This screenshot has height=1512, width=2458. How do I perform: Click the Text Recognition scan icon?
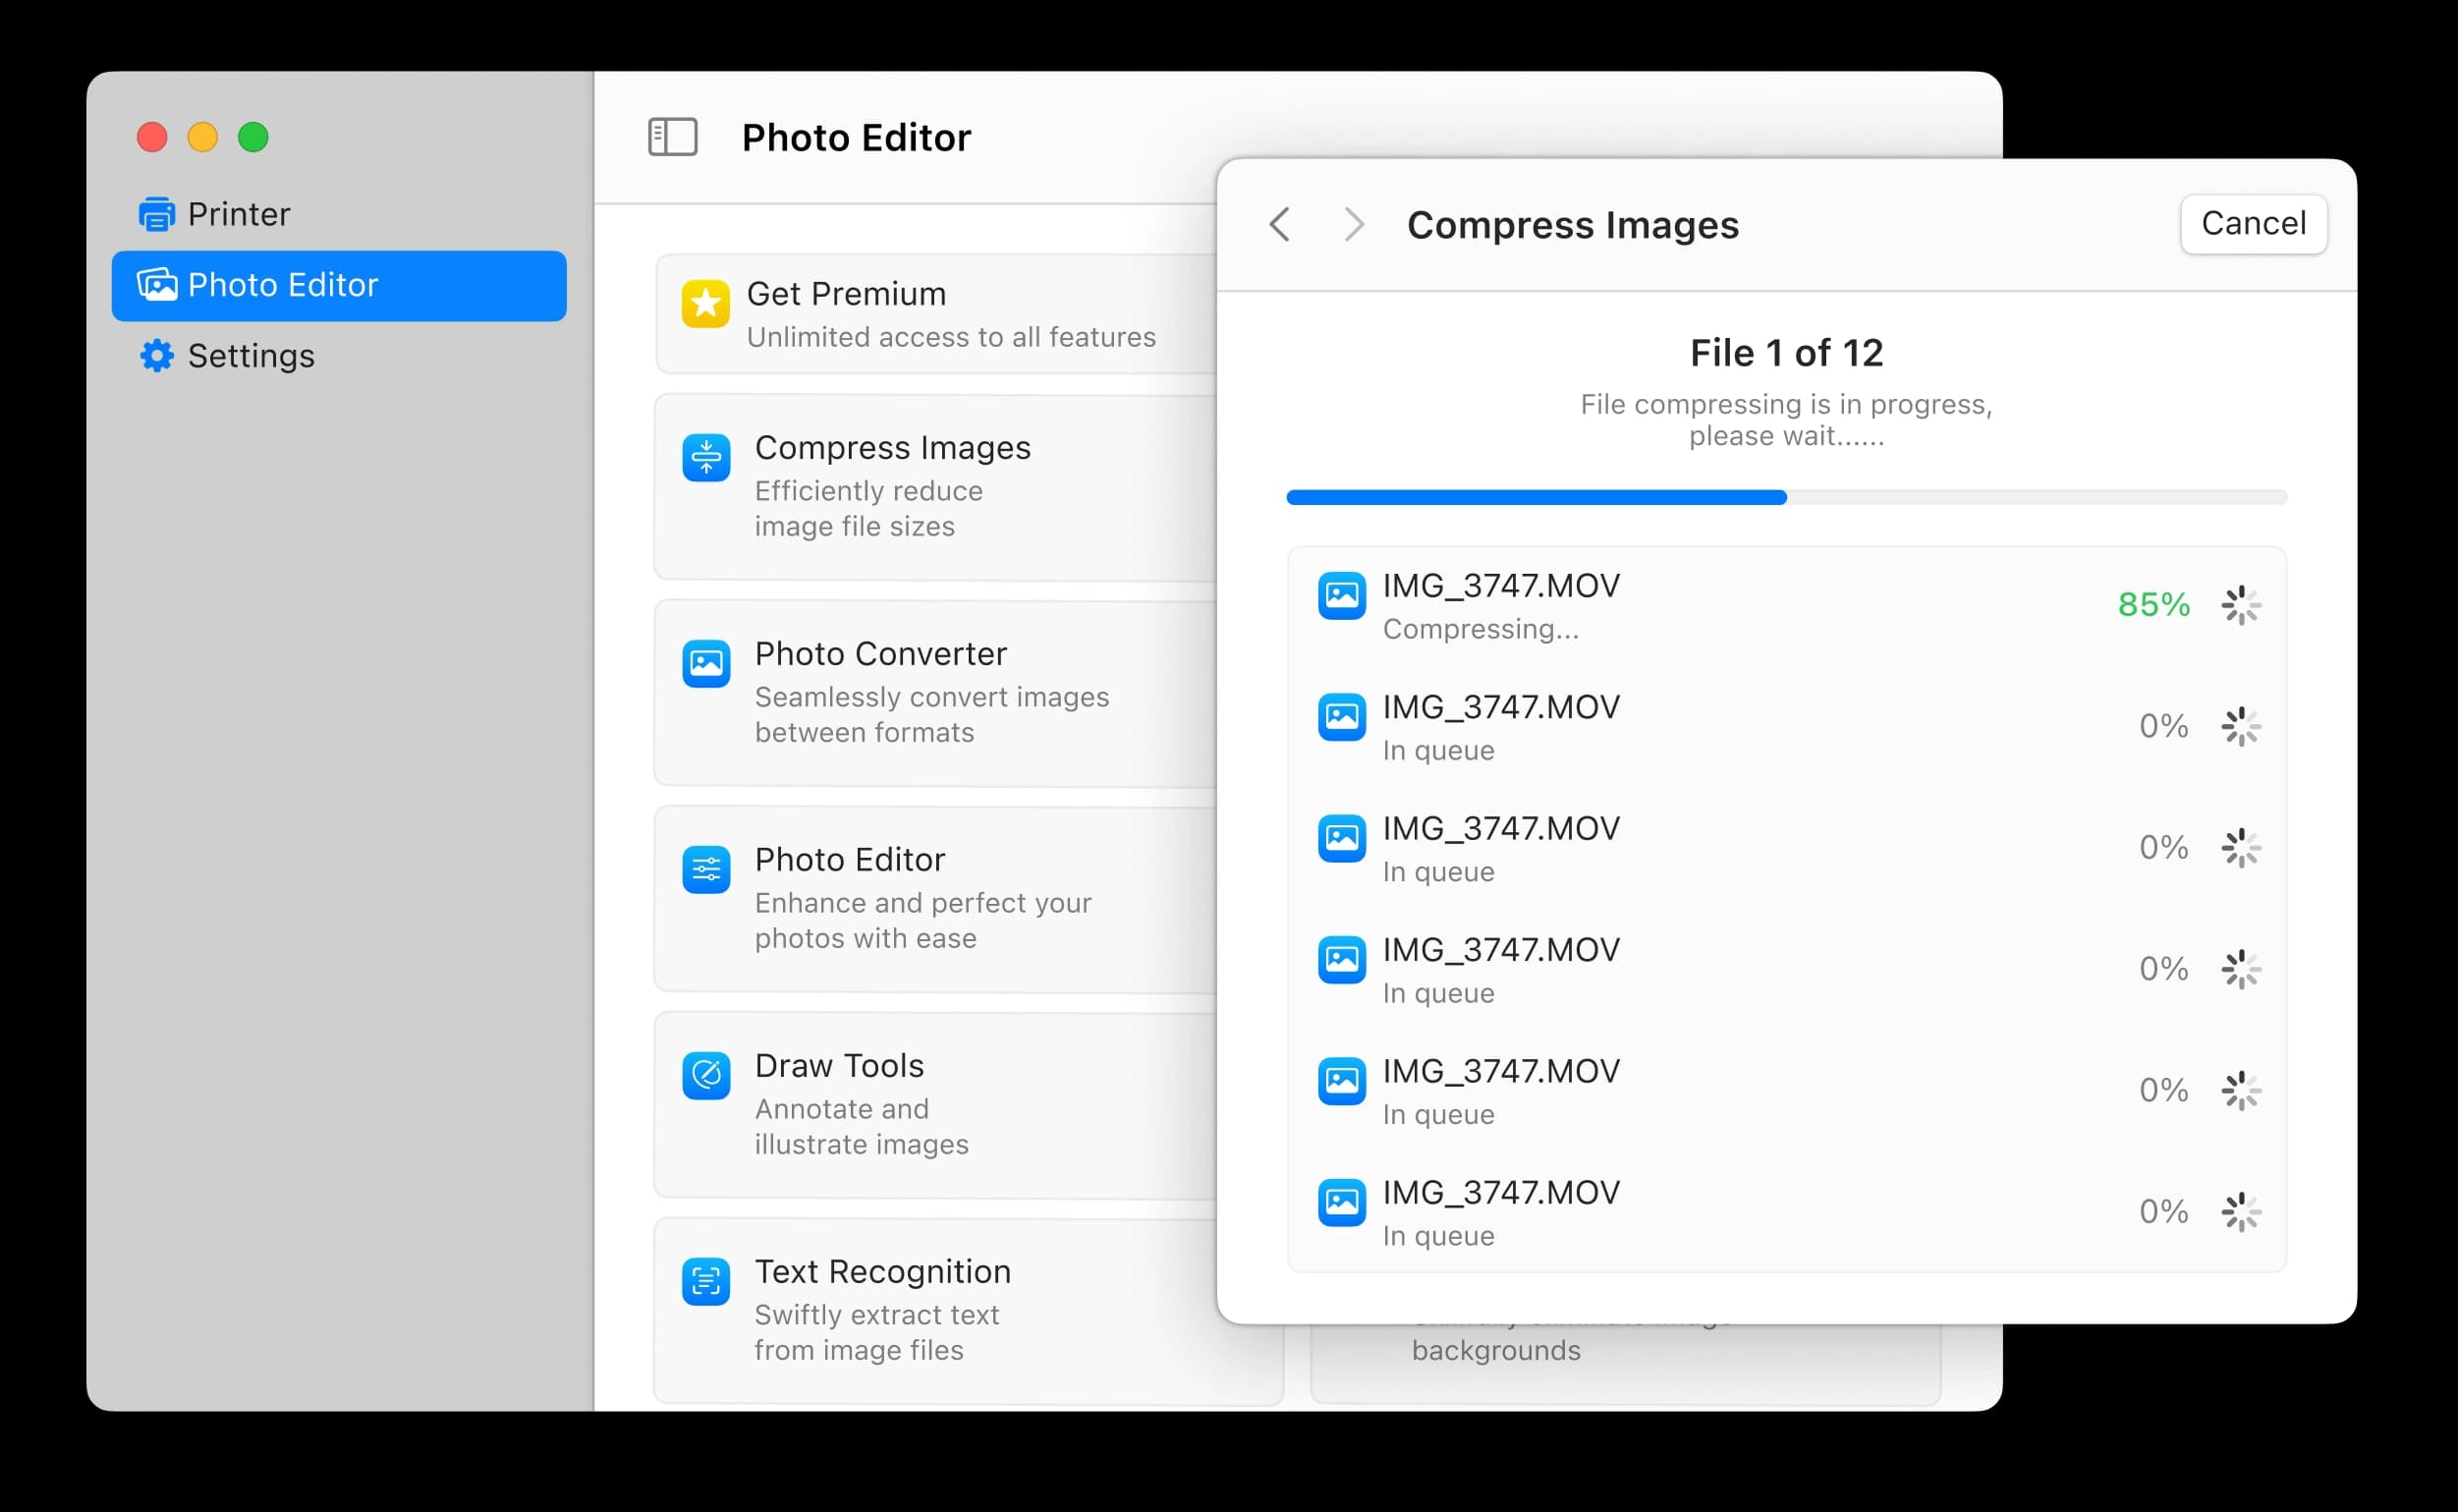(x=706, y=1282)
